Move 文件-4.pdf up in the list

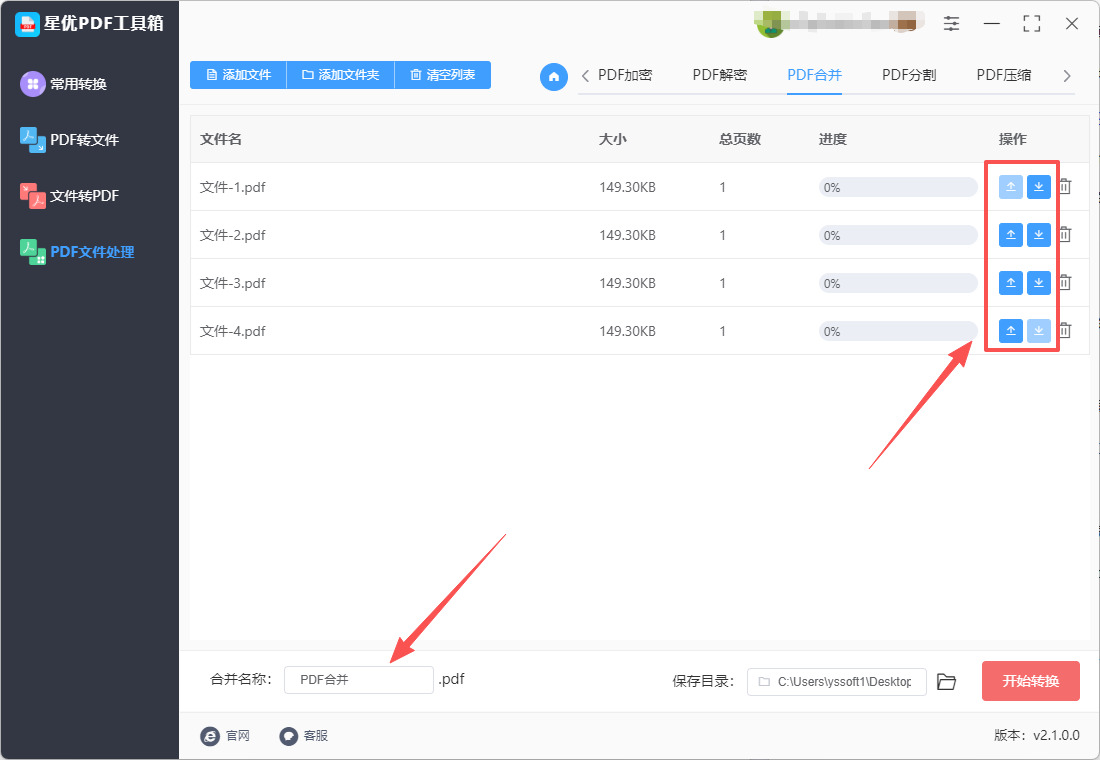[1010, 331]
